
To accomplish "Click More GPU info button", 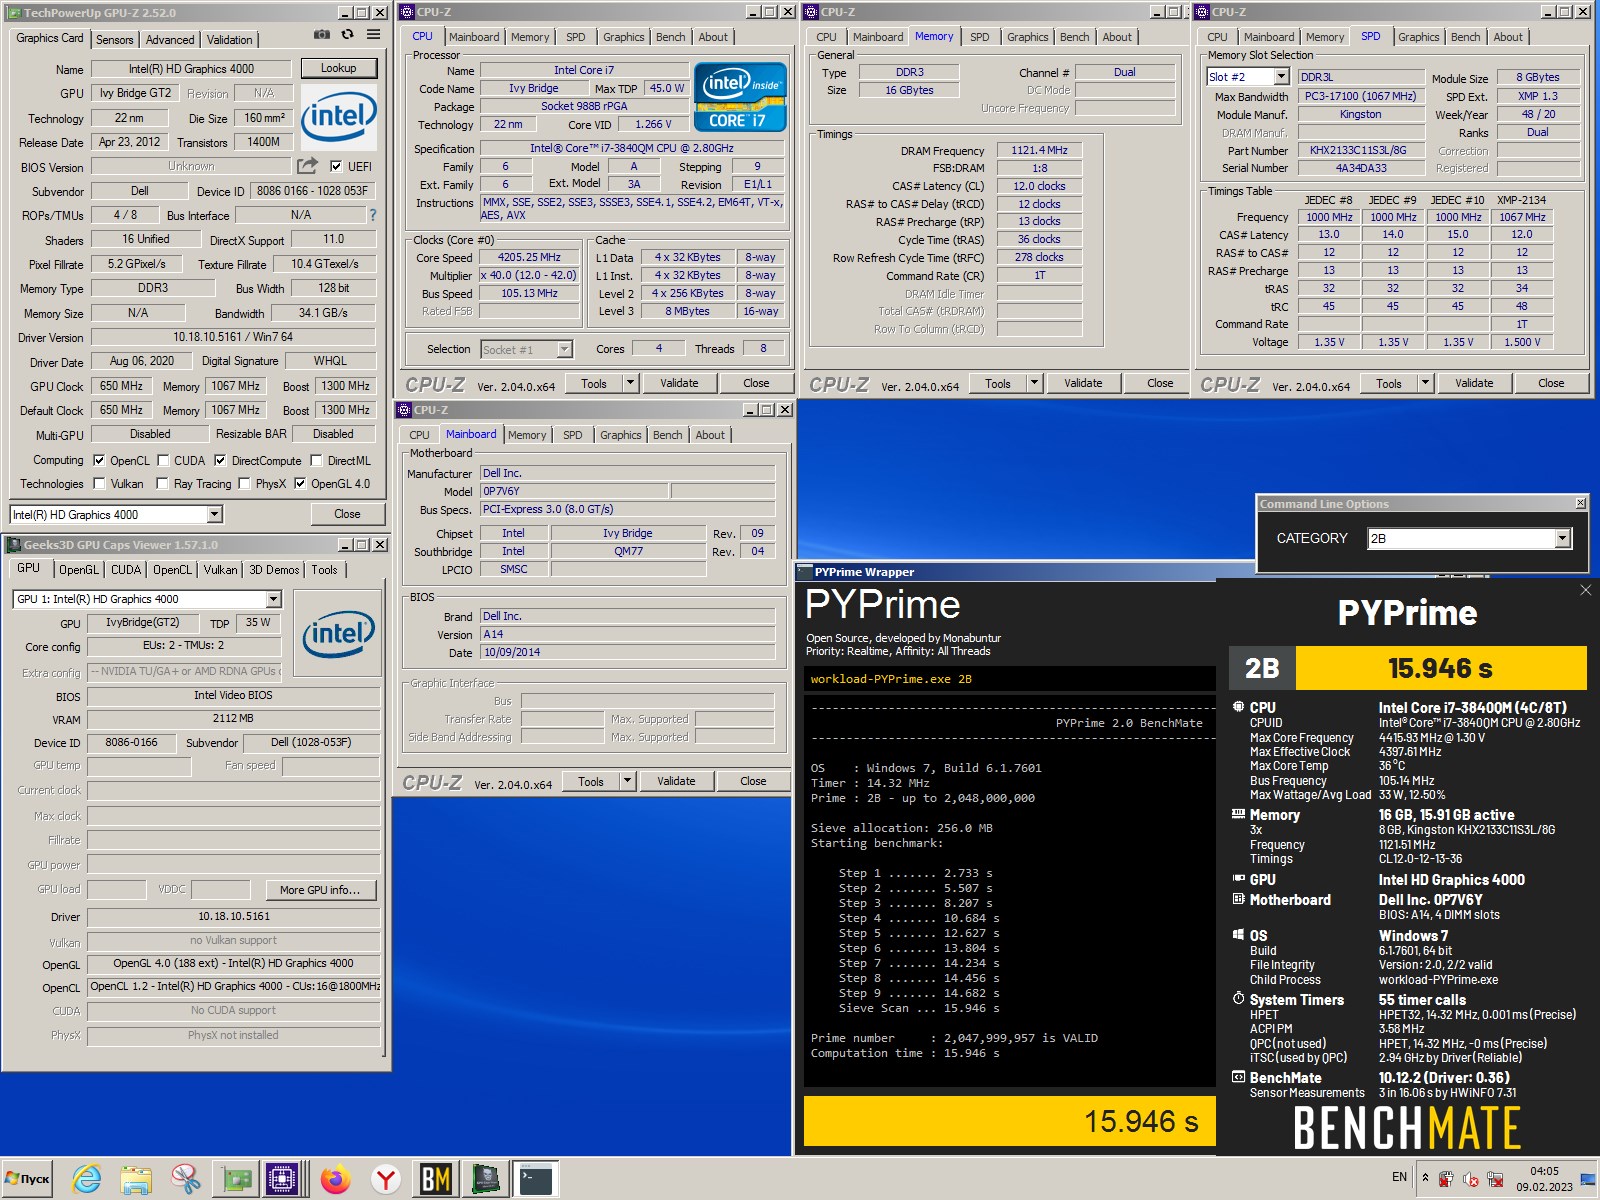I will tap(320, 890).
